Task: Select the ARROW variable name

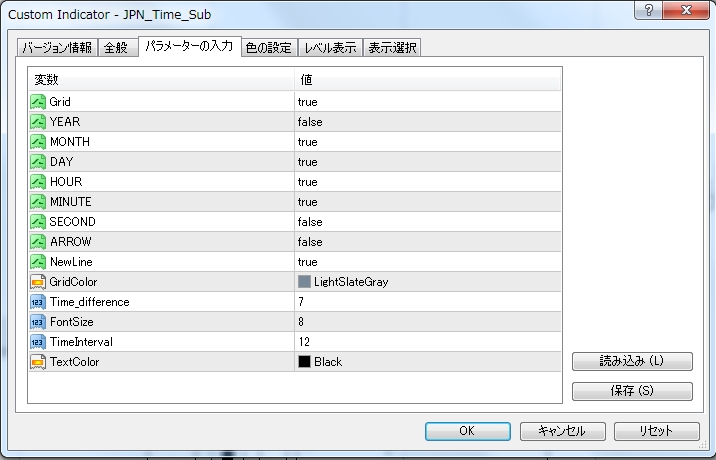Action: click(x=70, y=242)
